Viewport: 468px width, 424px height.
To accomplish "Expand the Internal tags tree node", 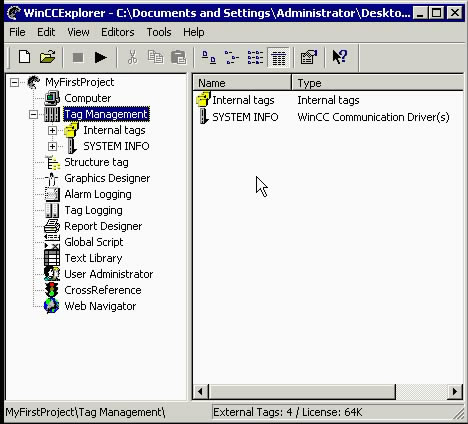I will pos(52,130).
